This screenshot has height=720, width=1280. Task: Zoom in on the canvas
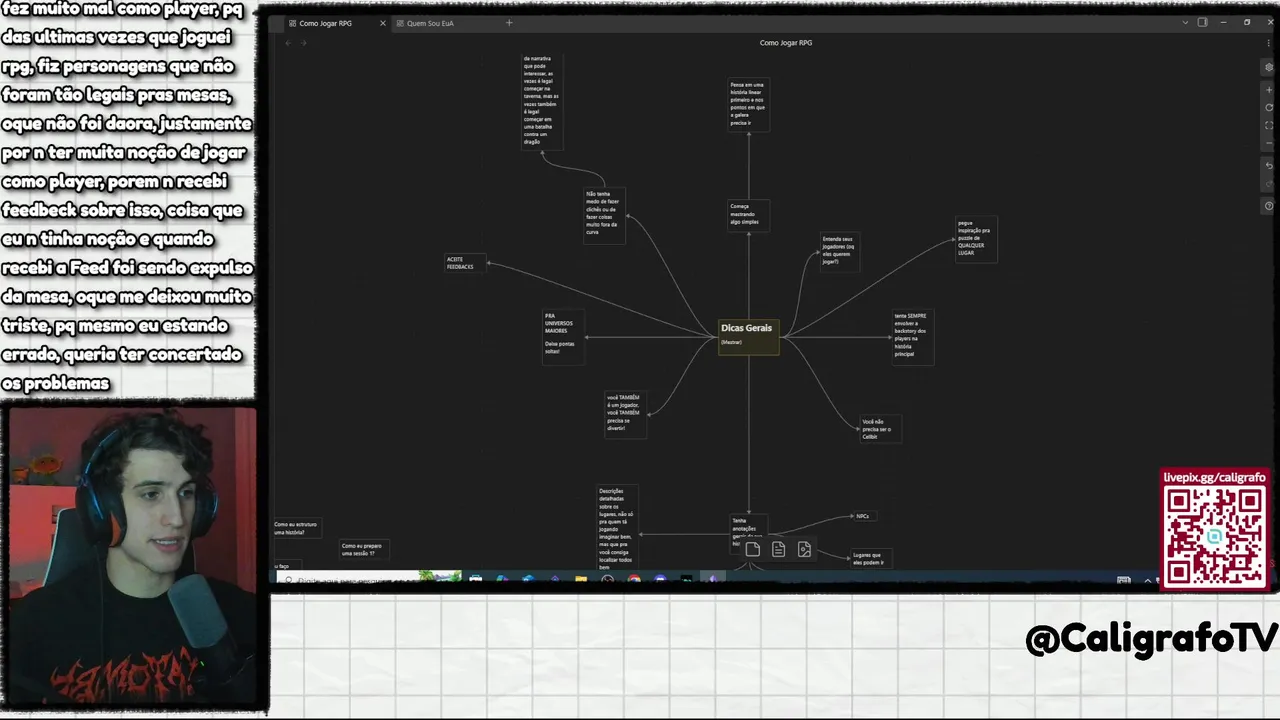tap(1269, 90)
